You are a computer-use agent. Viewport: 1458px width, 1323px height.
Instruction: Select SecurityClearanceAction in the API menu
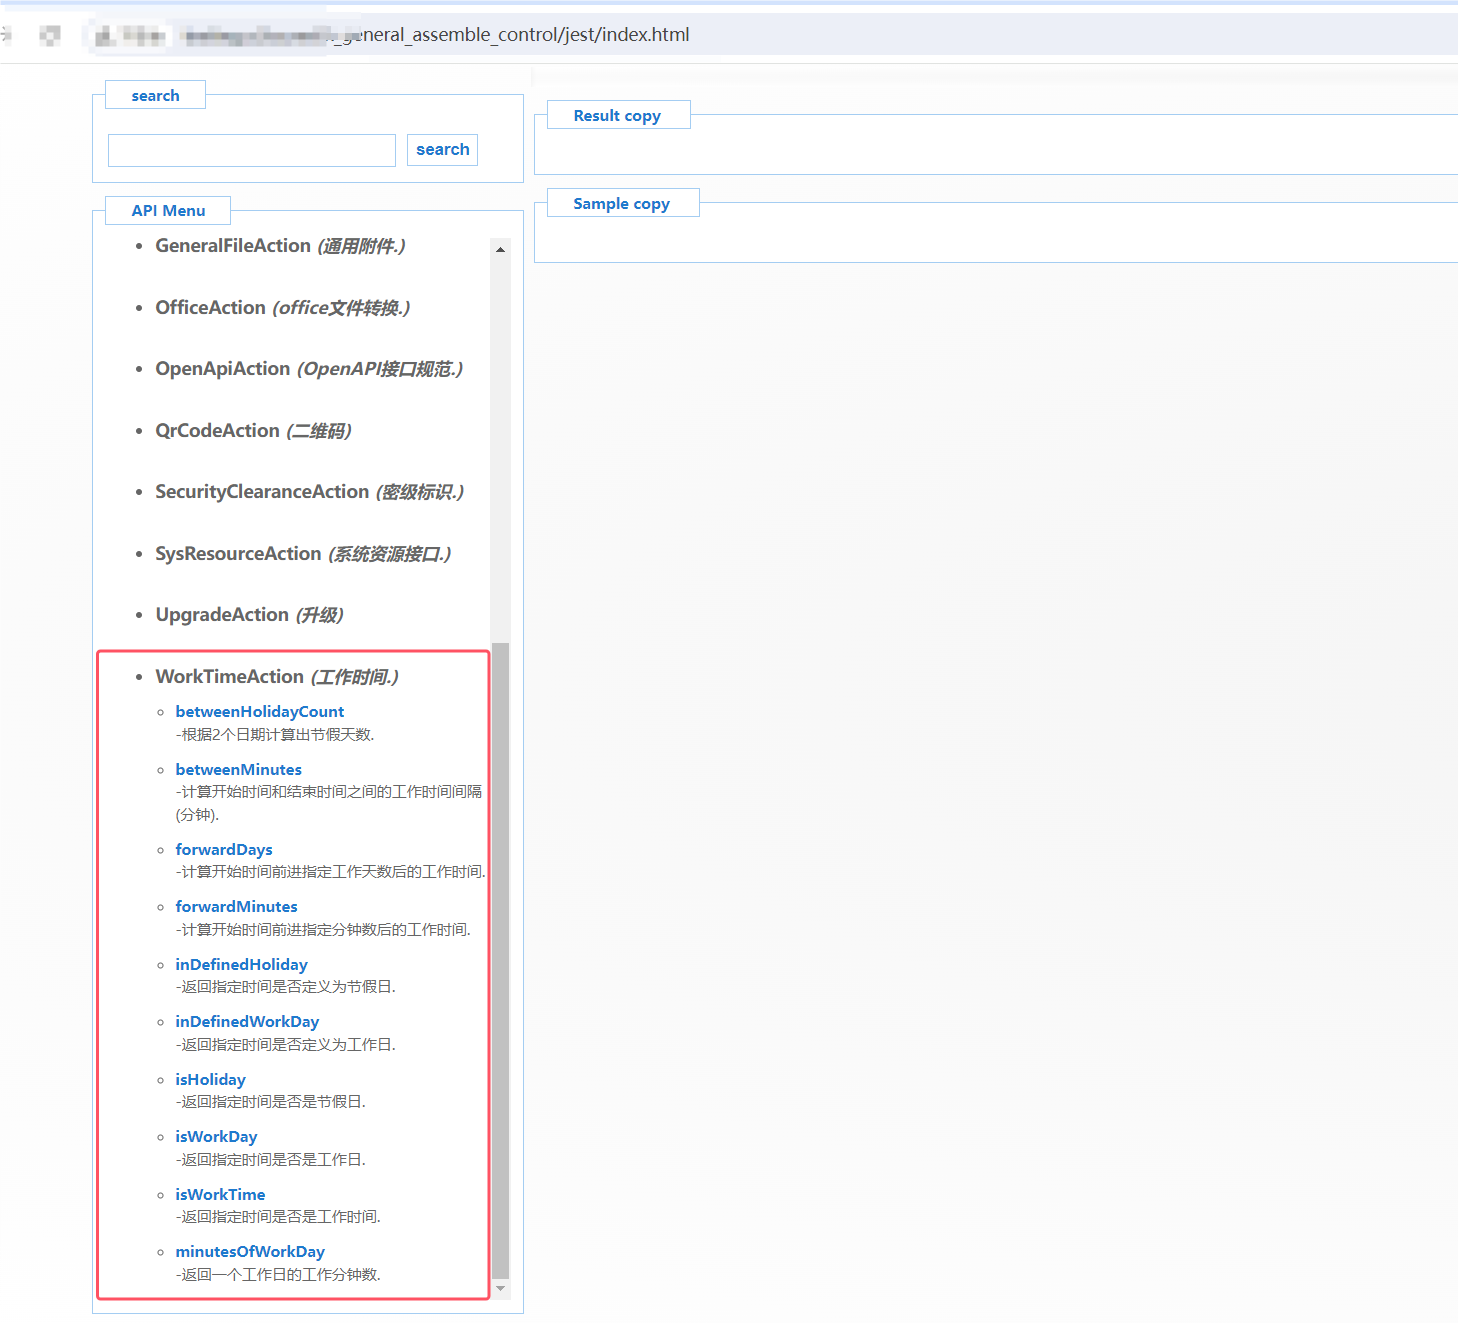coord(261,492)
